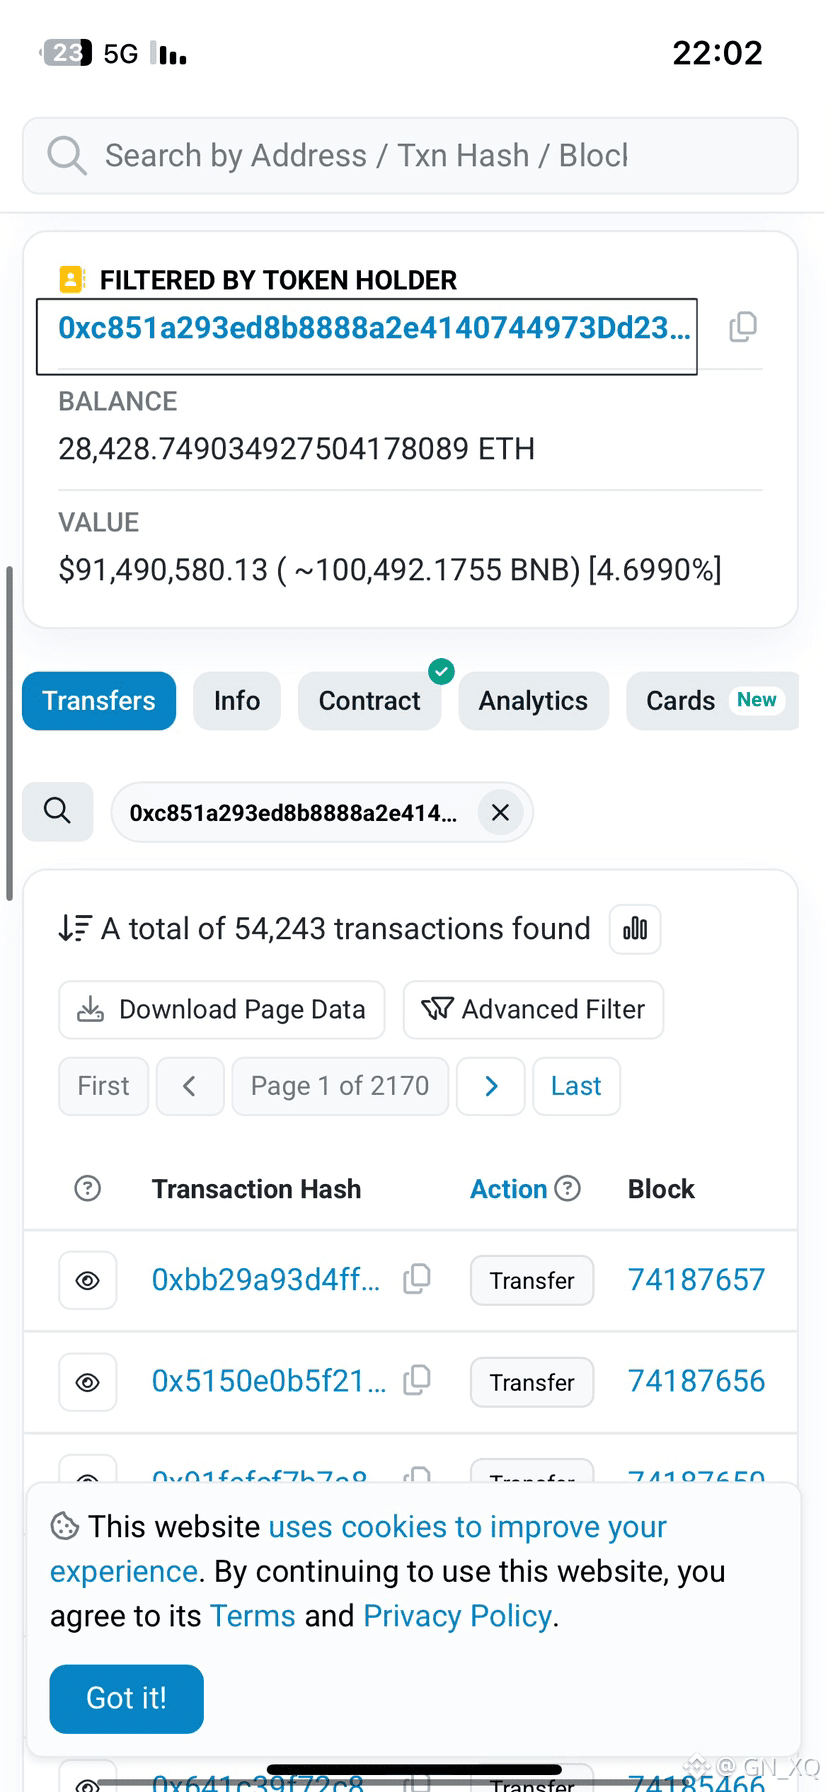Click the magnifier filter search icon
The width and height of the screenshot is (828, 1792).
pyautogui.click(x=58, y=811)
